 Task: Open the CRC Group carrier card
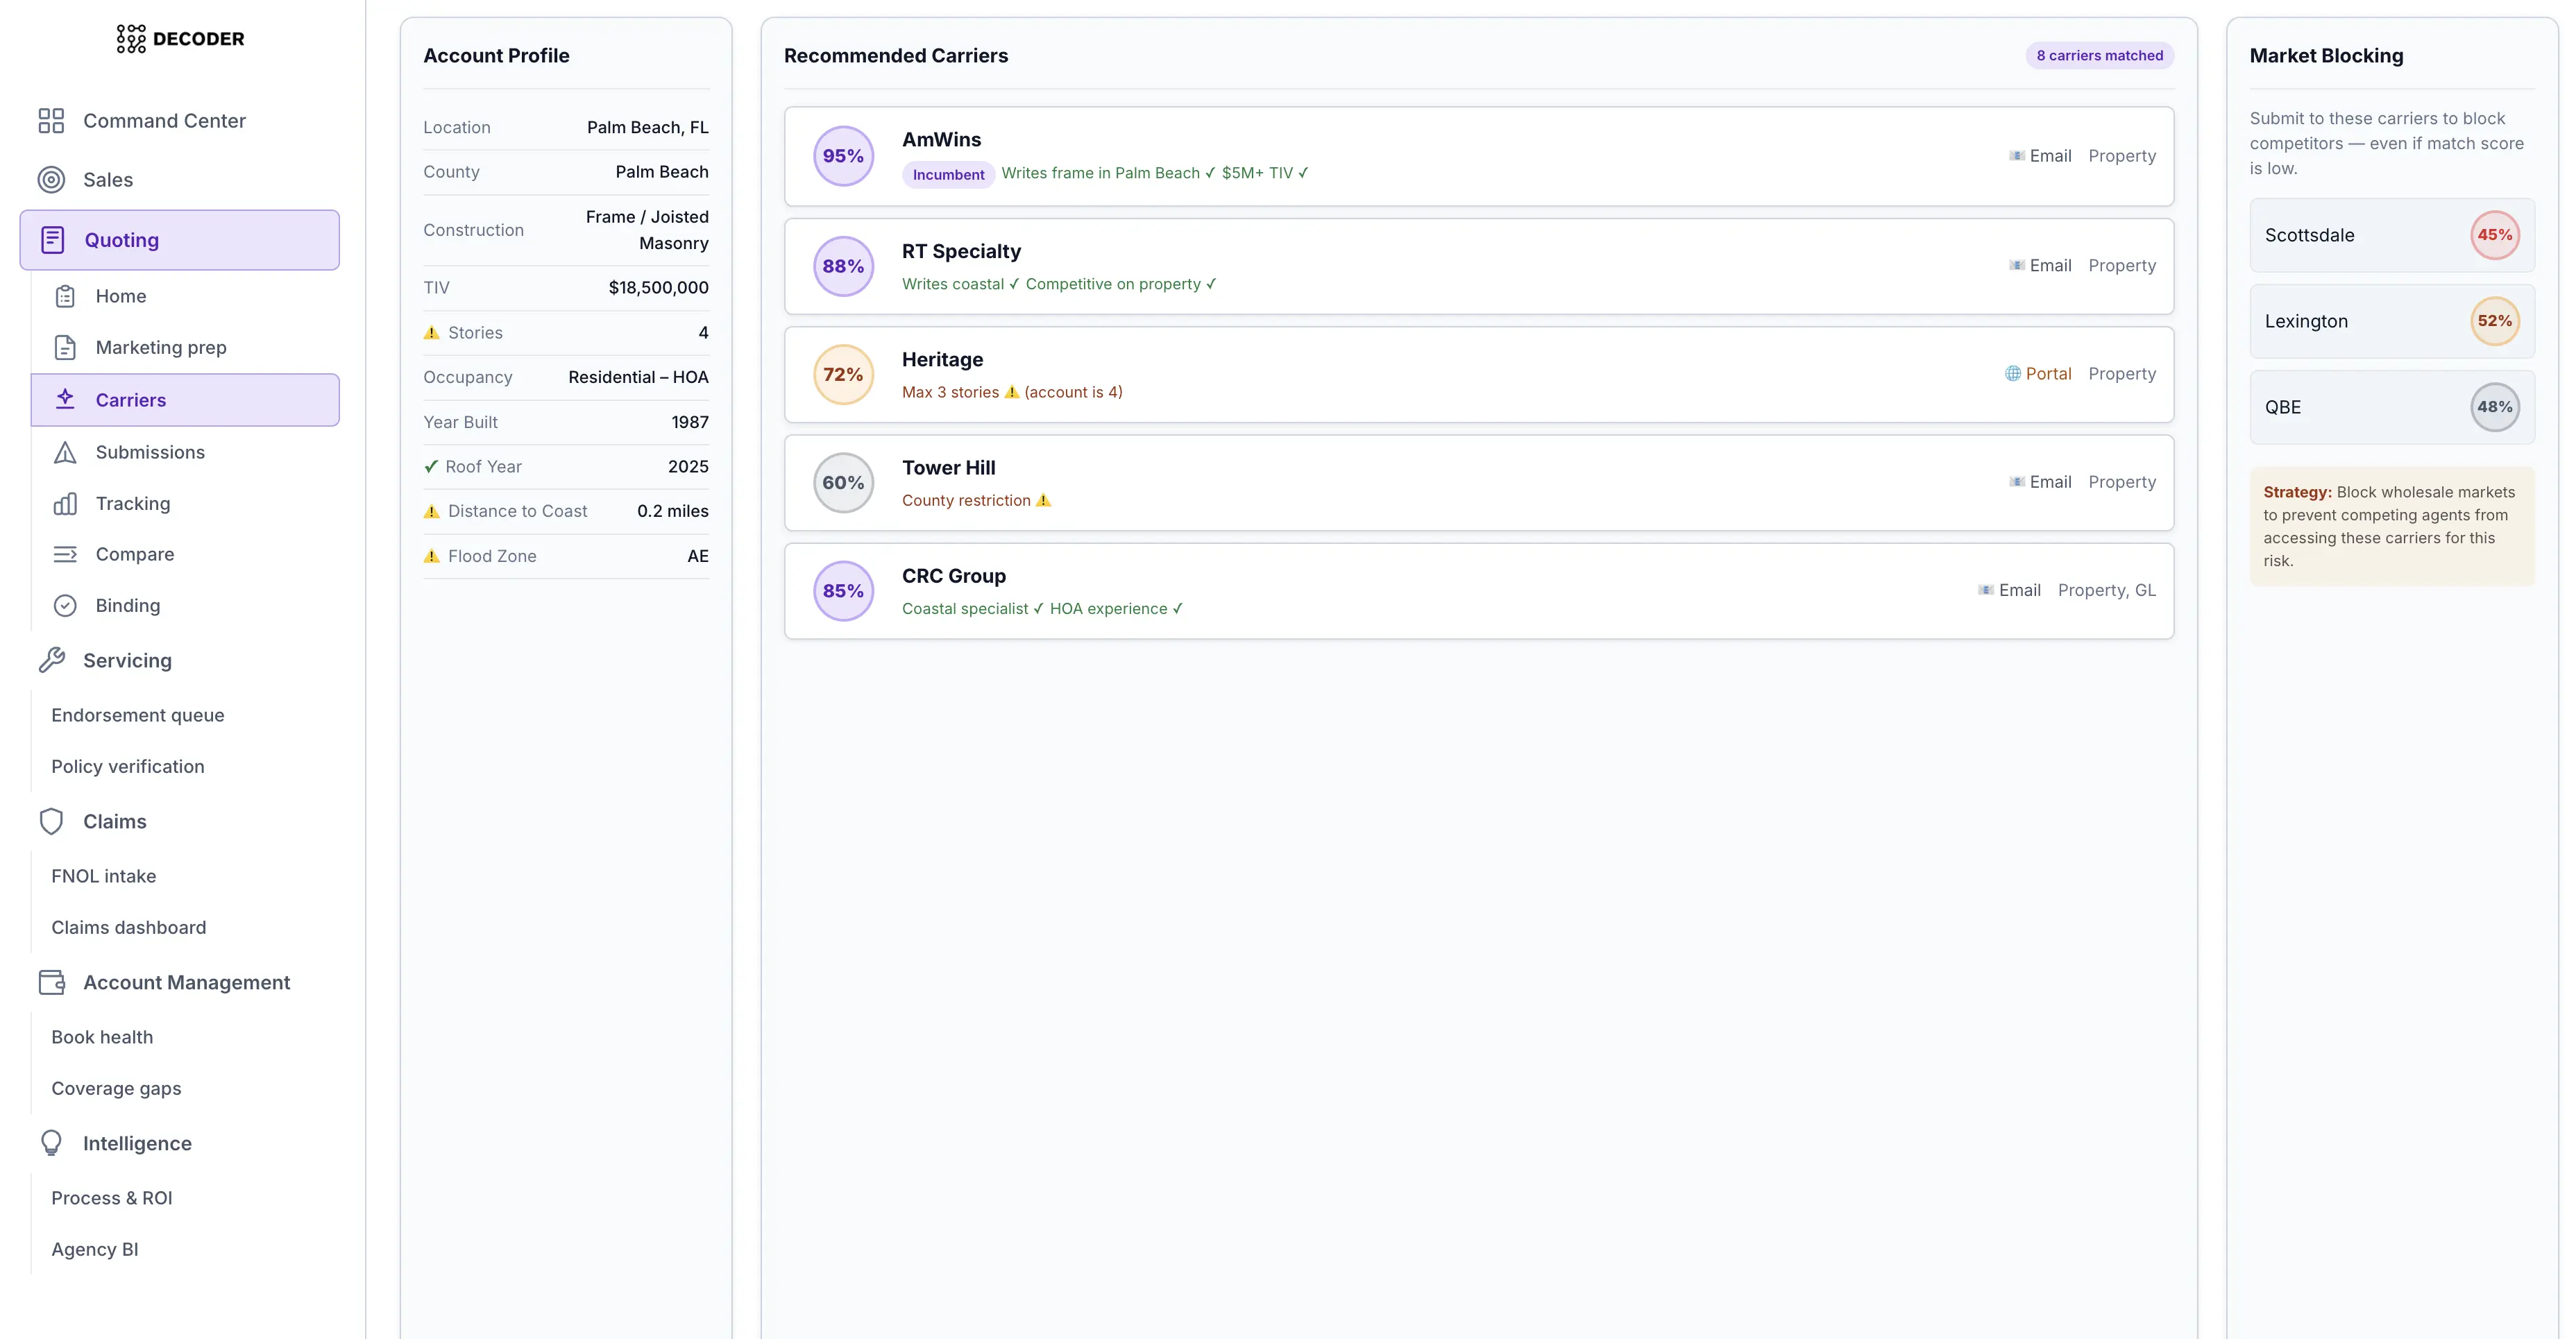1478,592
